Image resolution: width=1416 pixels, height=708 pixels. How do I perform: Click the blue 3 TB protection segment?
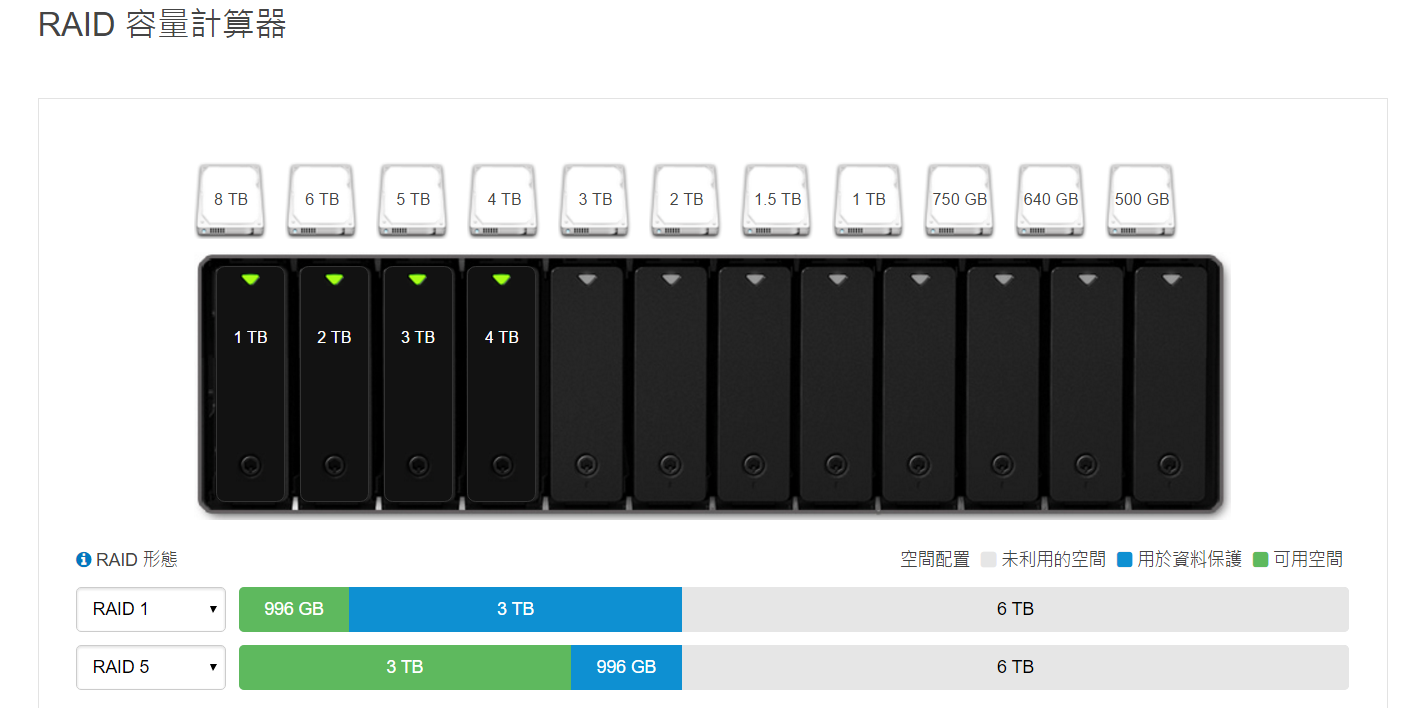(515, 609)
